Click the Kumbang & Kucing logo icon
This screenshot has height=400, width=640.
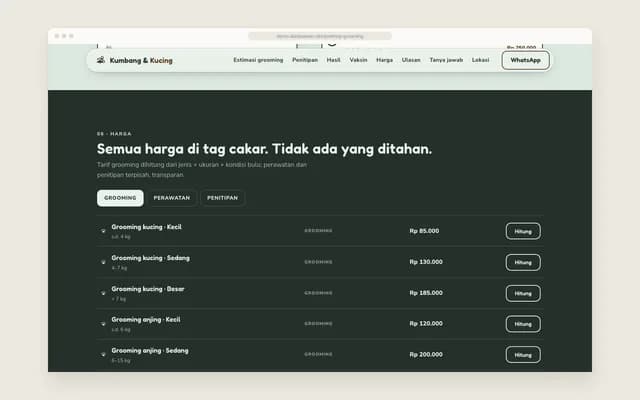click(101, 60)
